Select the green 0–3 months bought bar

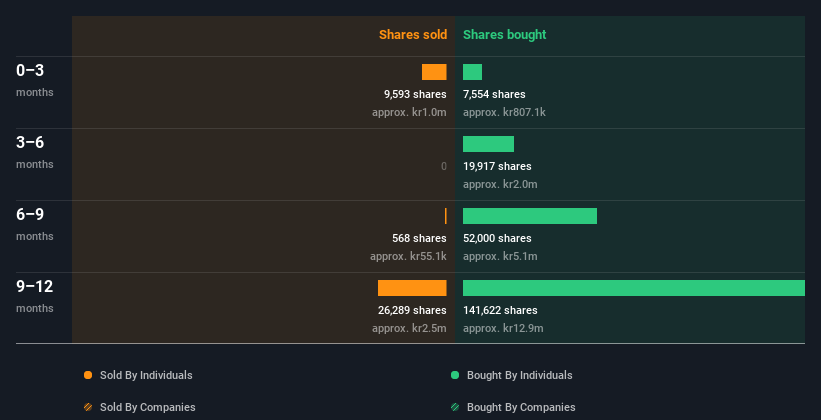coord(472,72)
